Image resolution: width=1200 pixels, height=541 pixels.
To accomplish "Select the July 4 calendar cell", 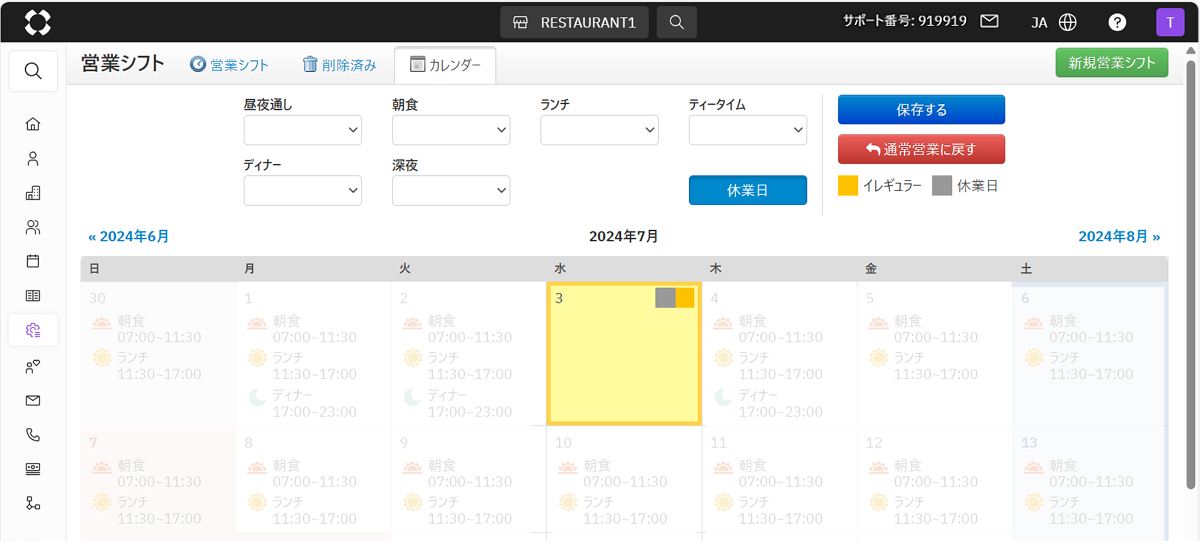I will [778, 353].
